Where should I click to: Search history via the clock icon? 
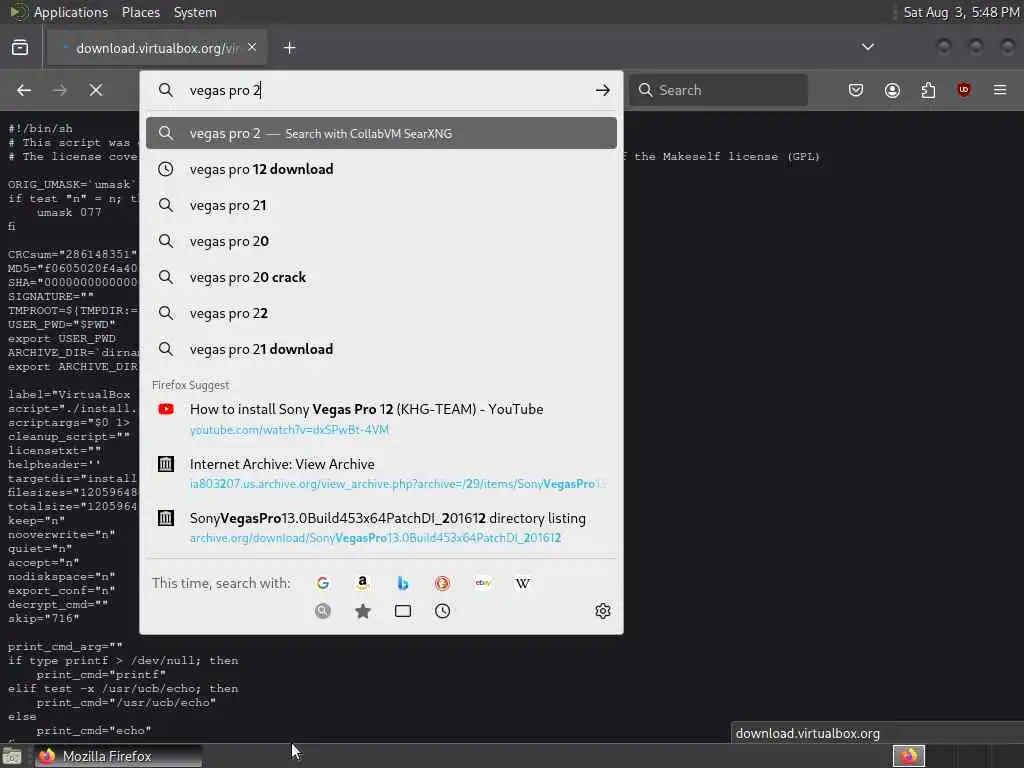[443, 611]
